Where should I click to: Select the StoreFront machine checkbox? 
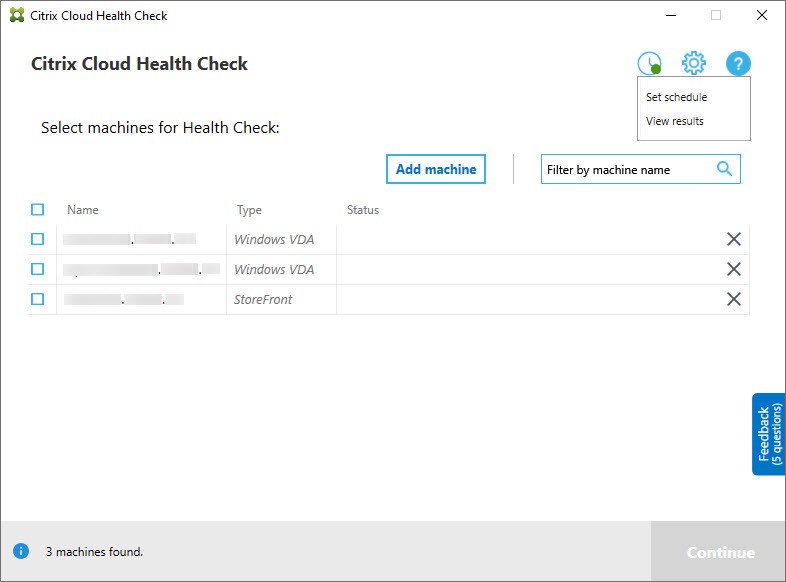click(x=38, y=299)
